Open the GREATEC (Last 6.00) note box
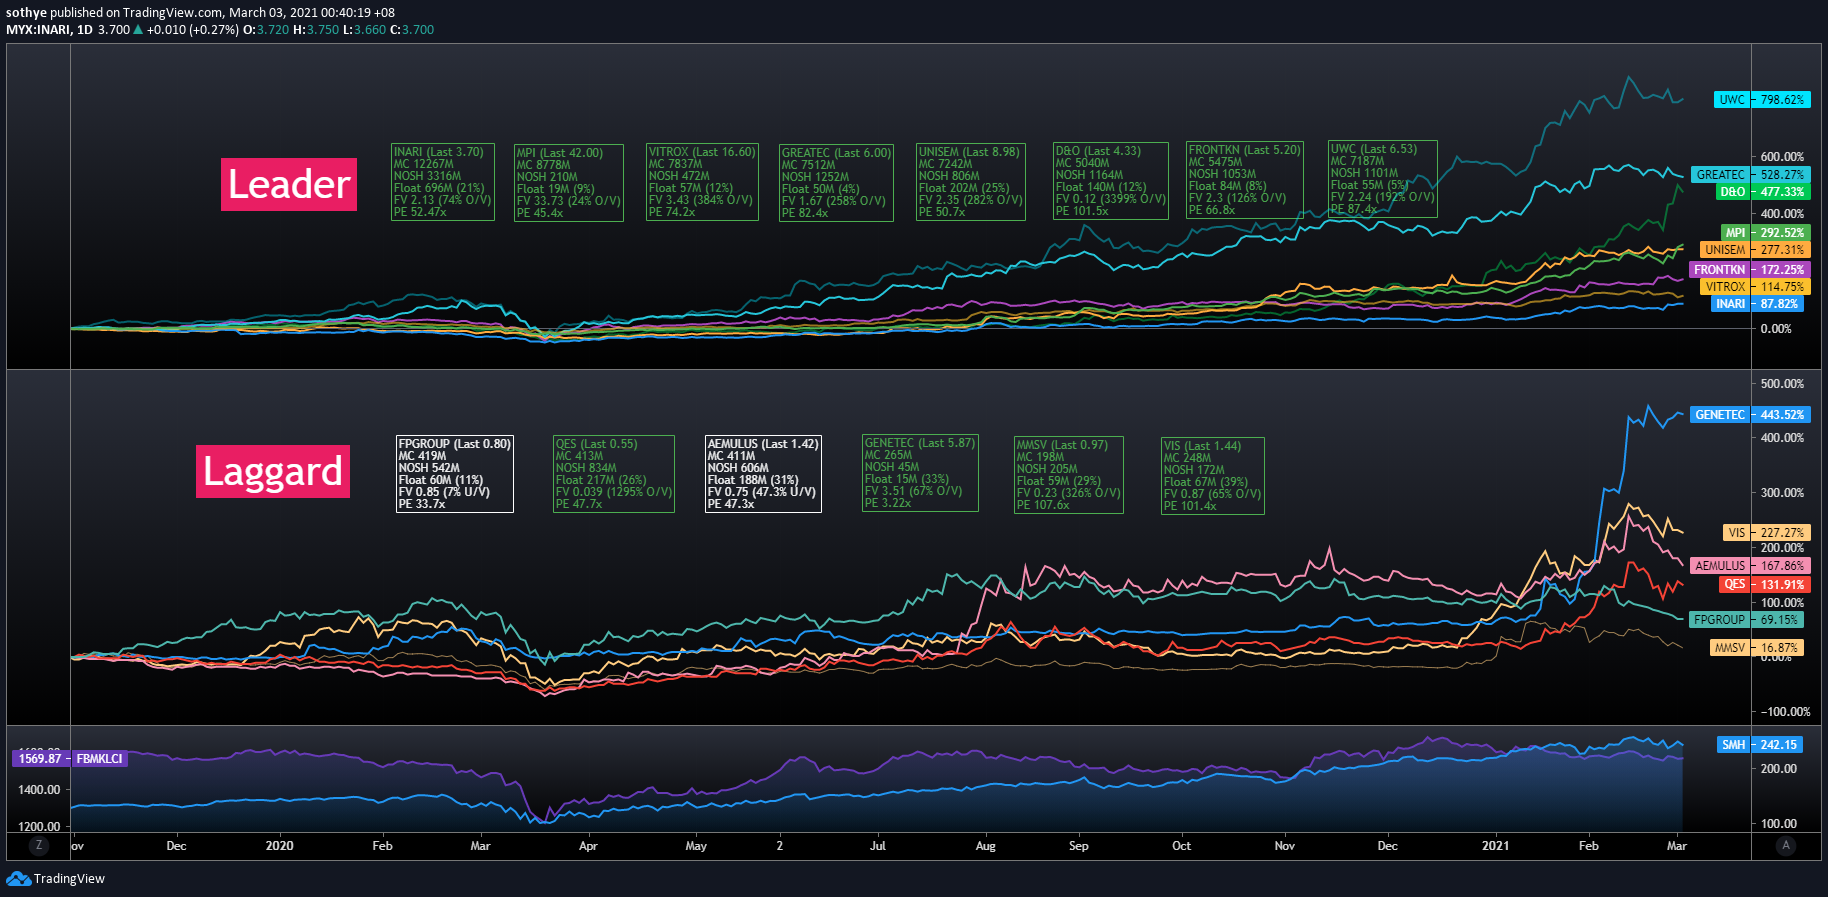 coord(836,183)
